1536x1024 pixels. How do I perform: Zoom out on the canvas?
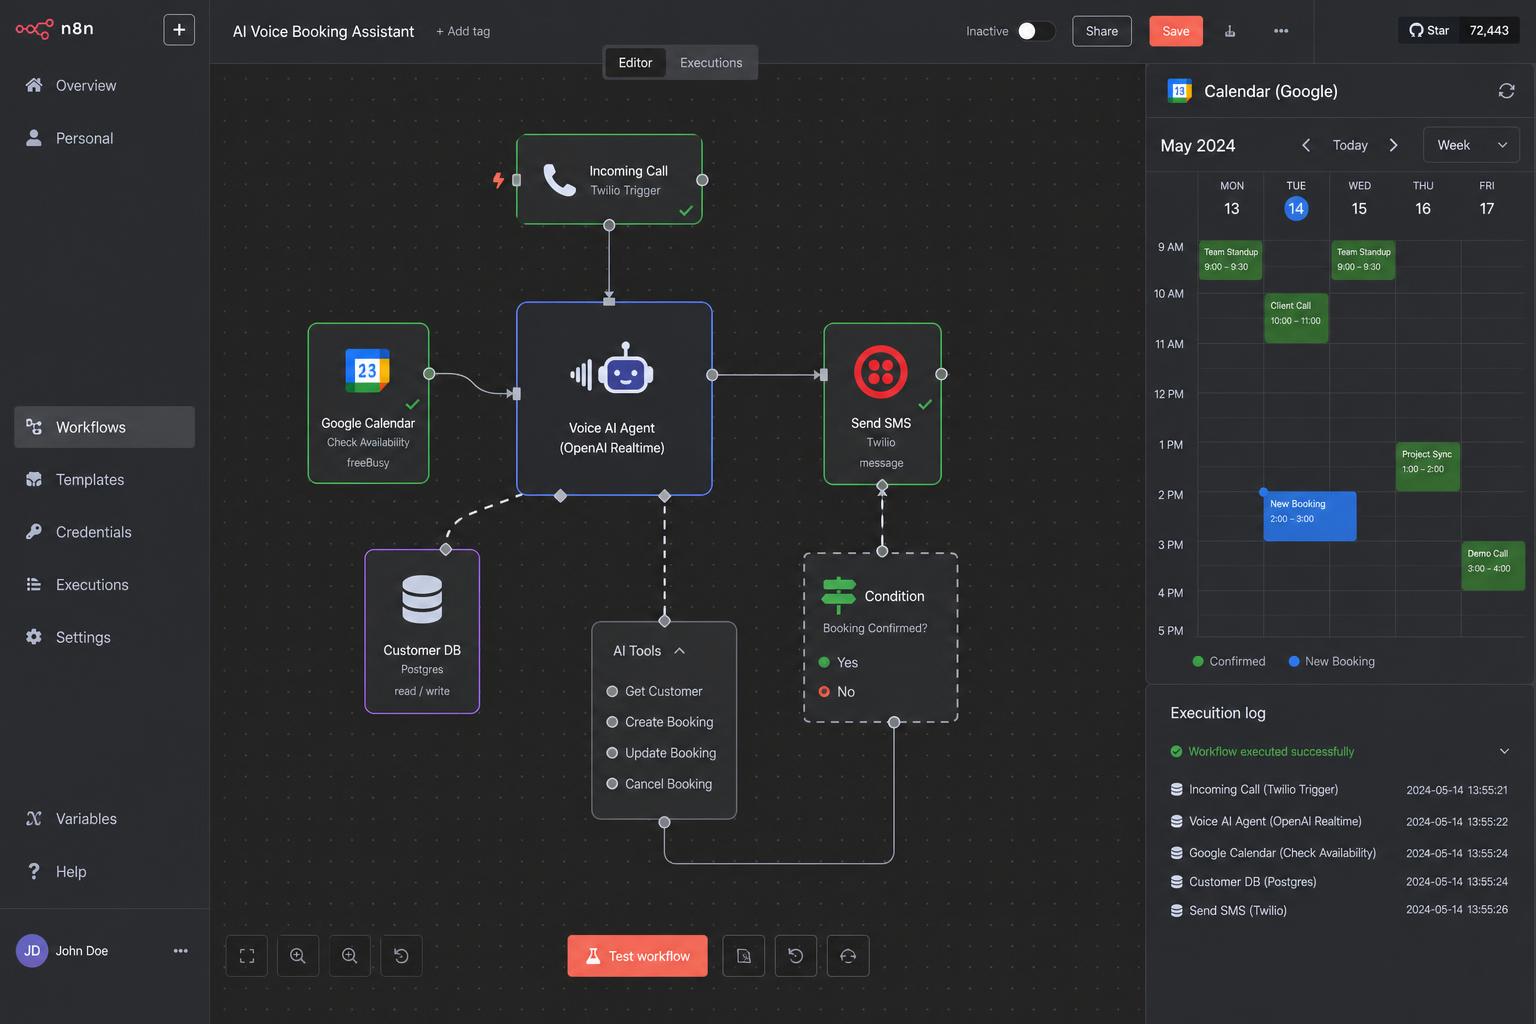click(x=350, y=956)
